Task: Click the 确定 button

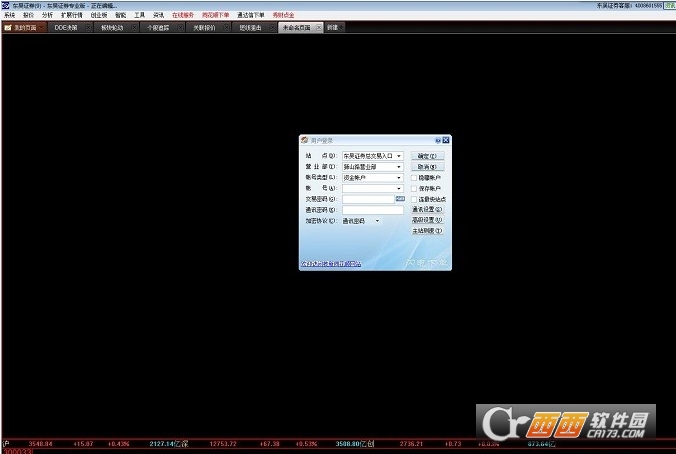Action: [427, 156]
